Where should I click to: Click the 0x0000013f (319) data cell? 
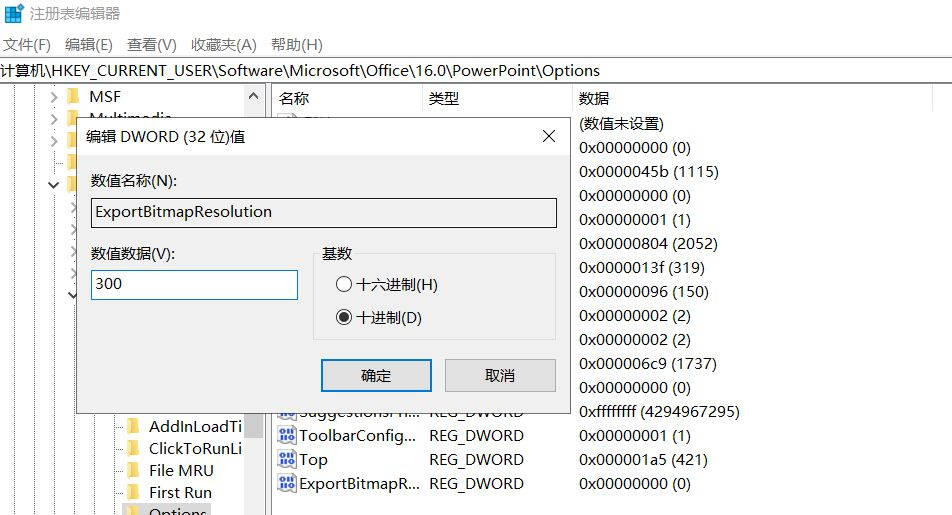[642, 268]
